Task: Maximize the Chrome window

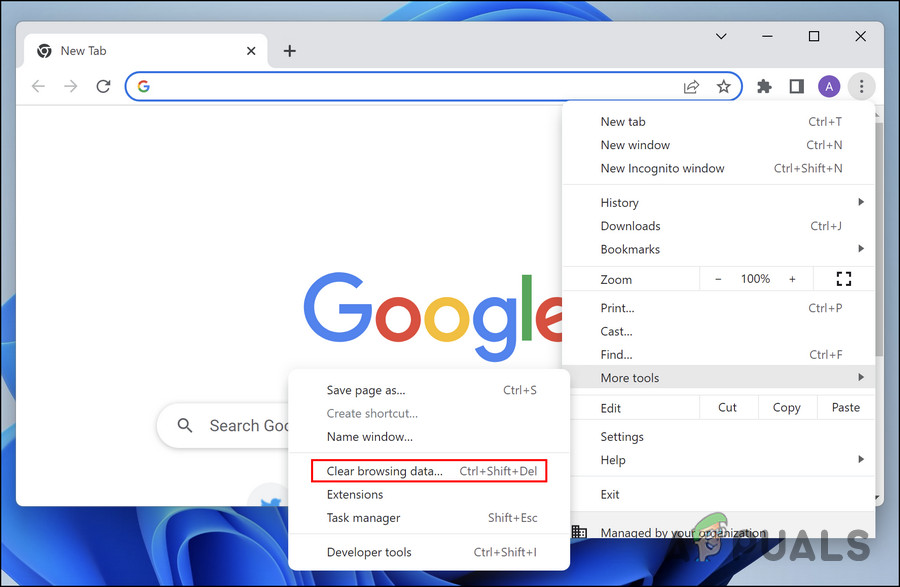Action: (x=813, y=36)
